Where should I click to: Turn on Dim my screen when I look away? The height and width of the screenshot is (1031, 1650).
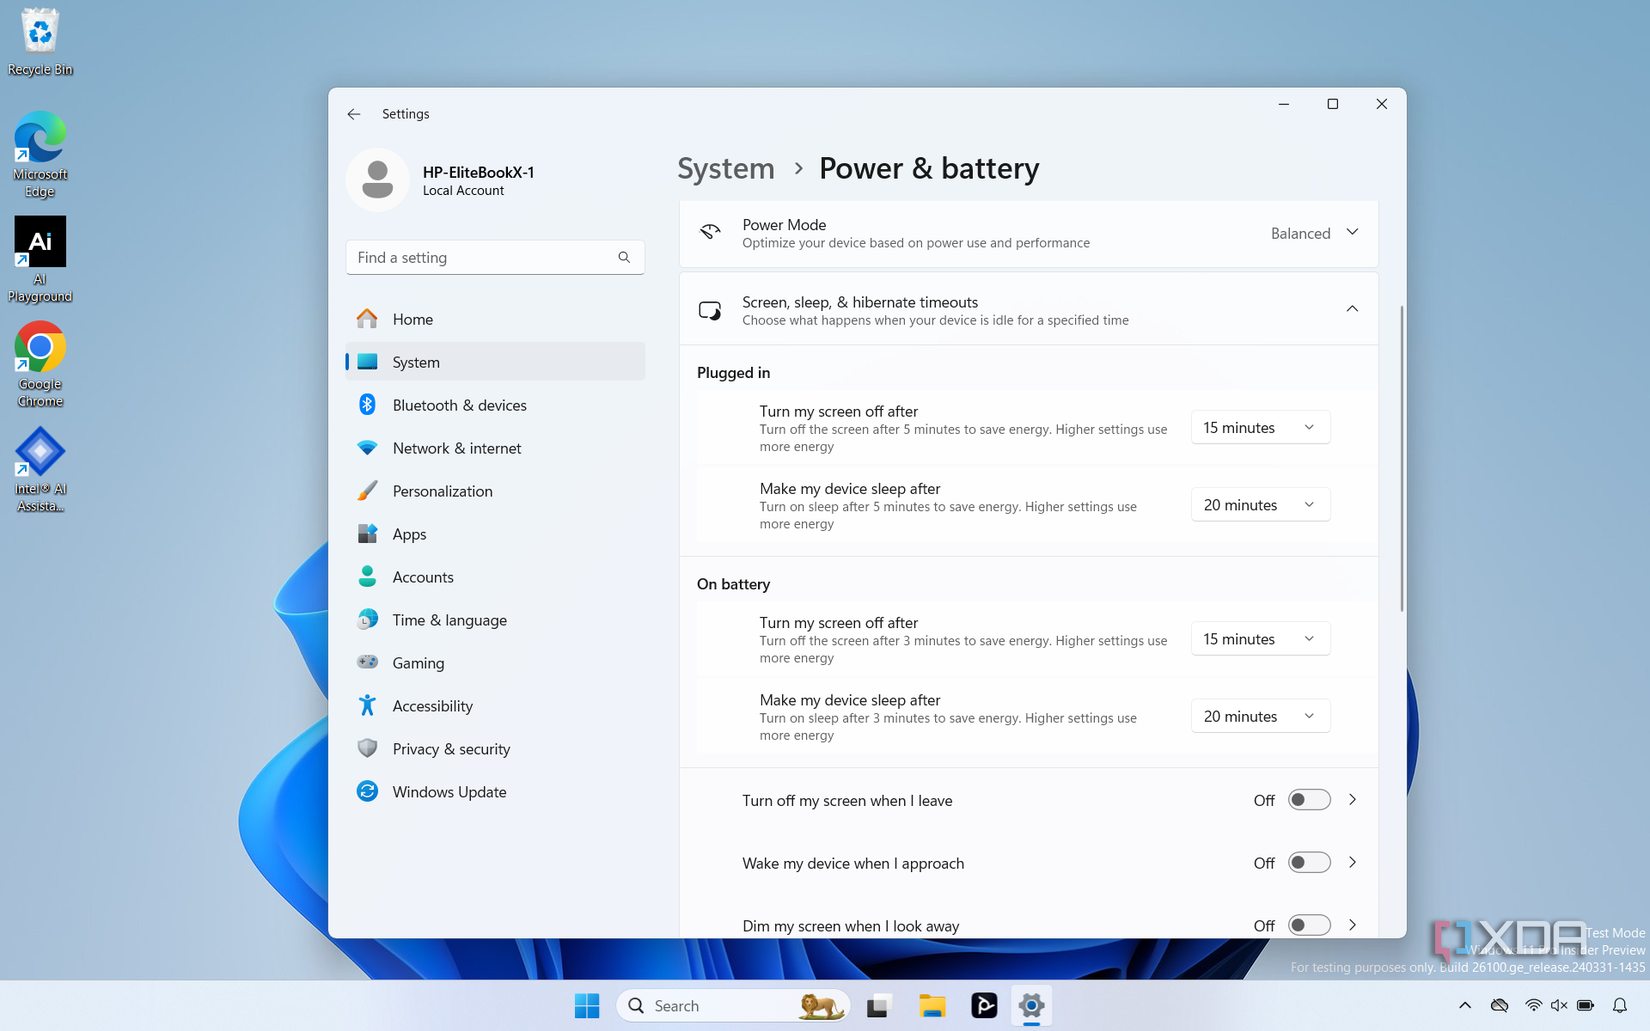coord(1308,925)
